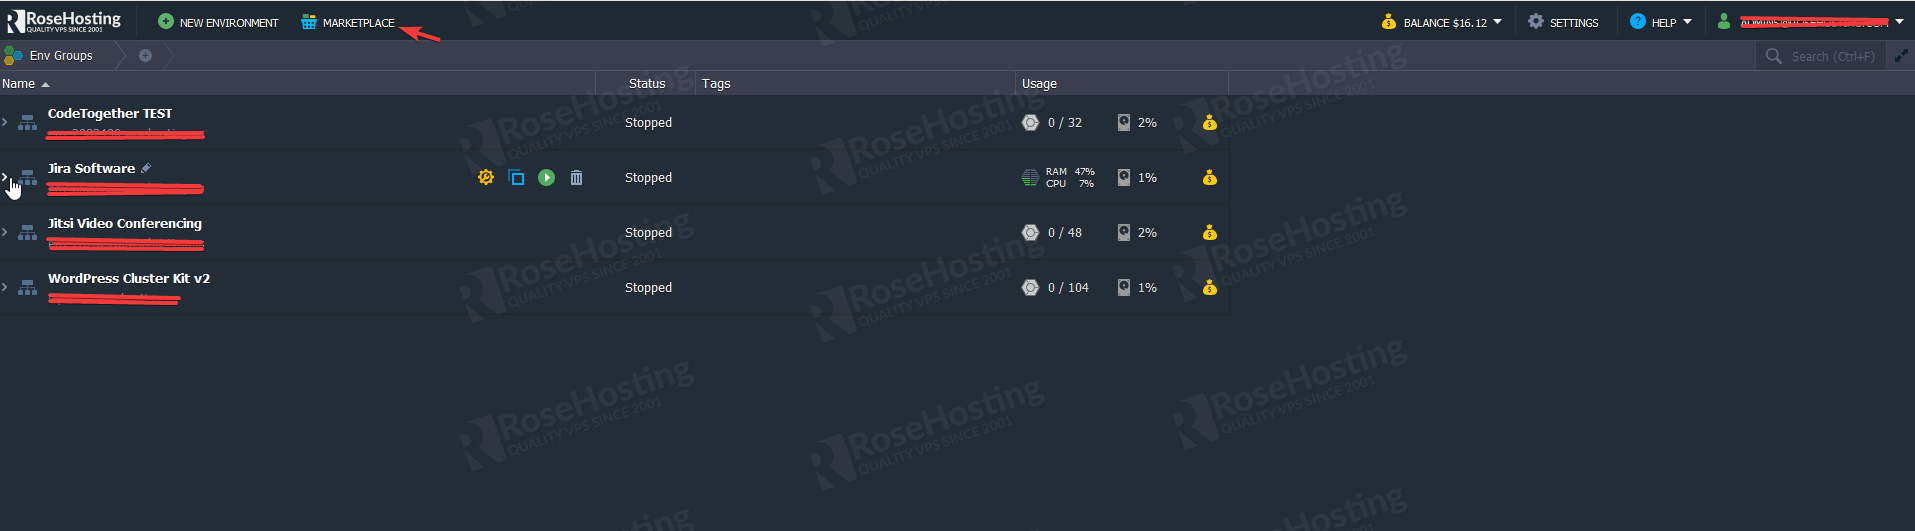This screenshot has height=531, width=1915.
Task: Select the Jitsi Video Conferencing name
Action: tap(125, 224)
